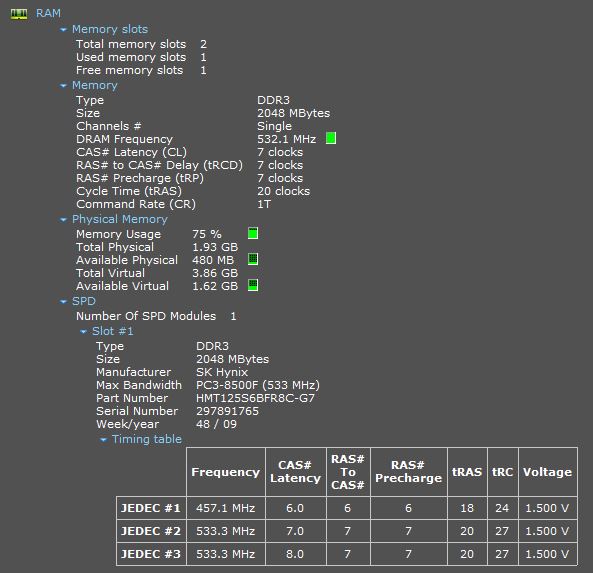
Task: Click the green RAM module icon
Action: (x=19, y=14)
